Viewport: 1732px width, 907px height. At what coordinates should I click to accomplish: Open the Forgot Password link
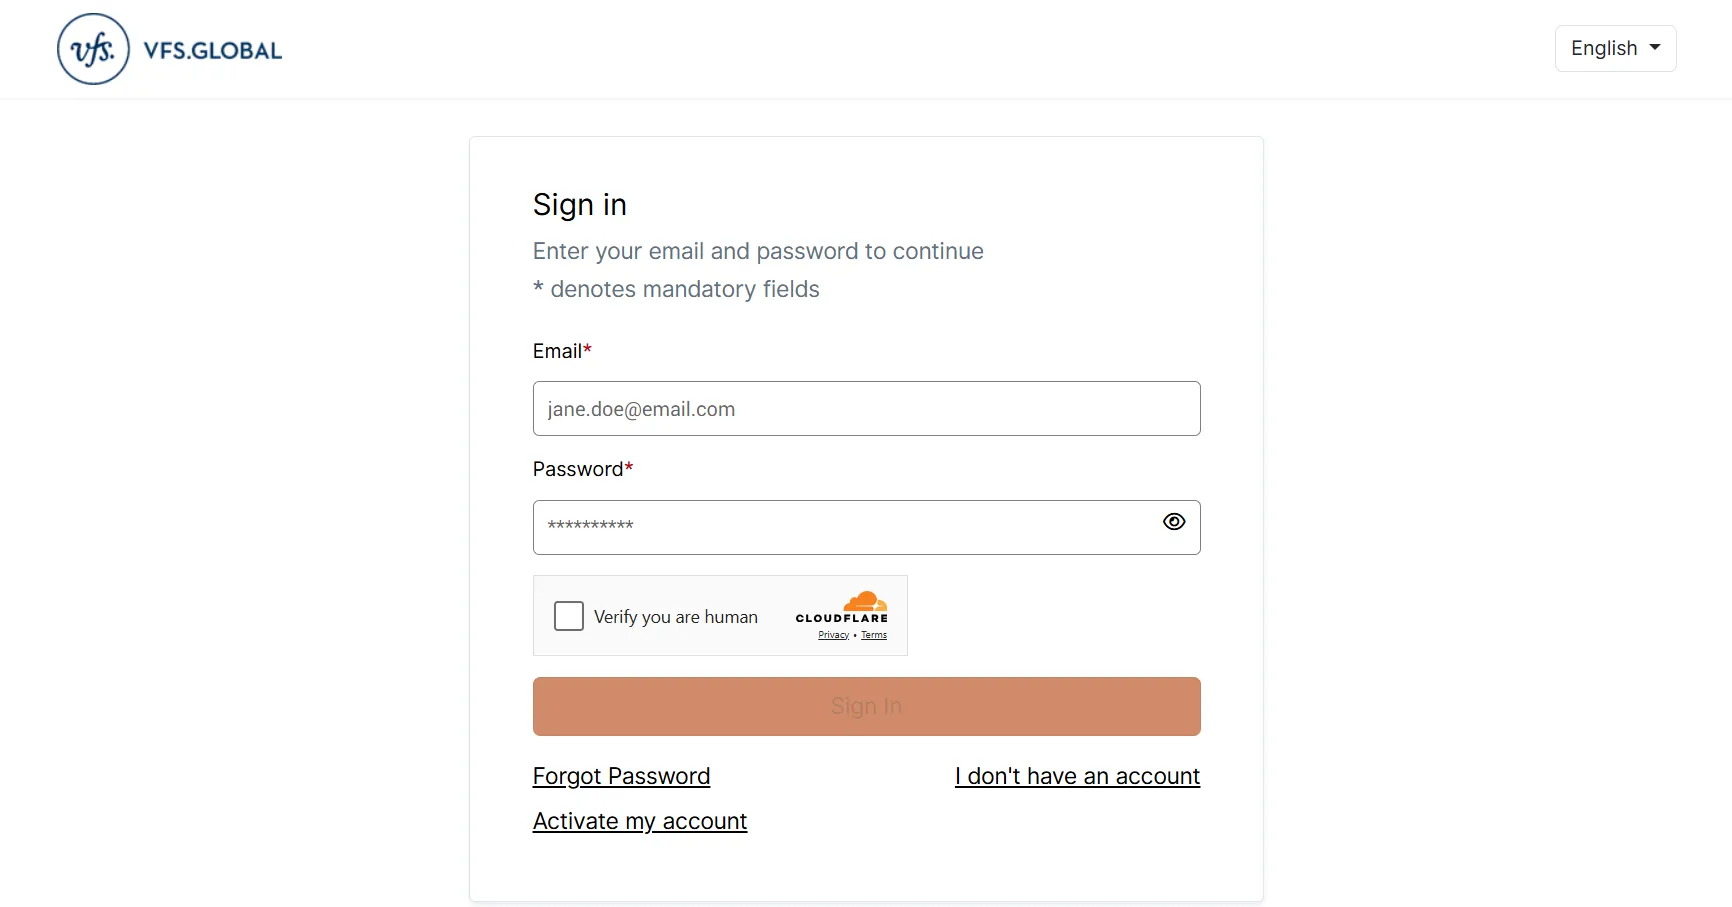[621, 776]
